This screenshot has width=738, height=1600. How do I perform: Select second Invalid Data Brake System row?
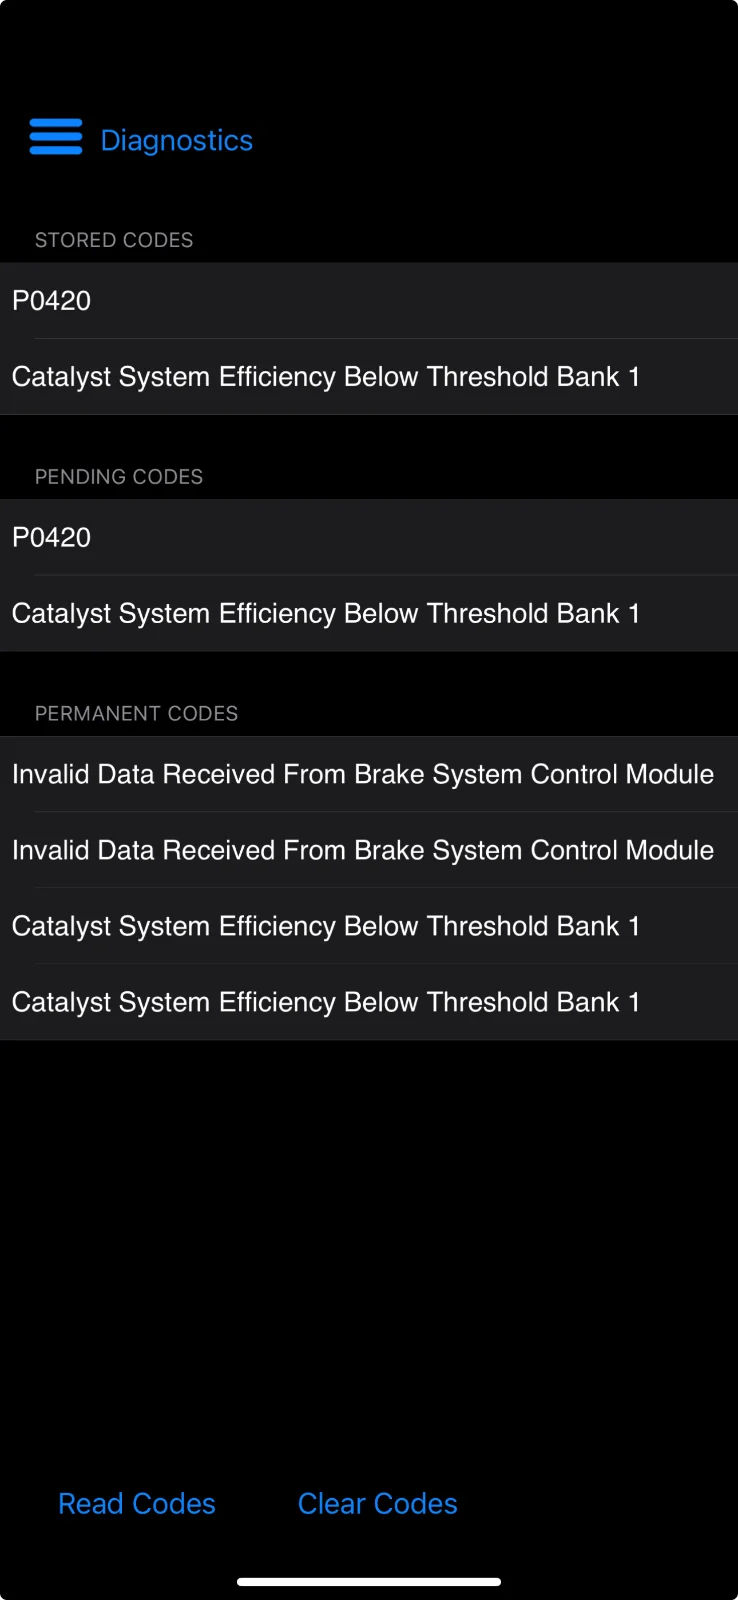pos(369,850)
